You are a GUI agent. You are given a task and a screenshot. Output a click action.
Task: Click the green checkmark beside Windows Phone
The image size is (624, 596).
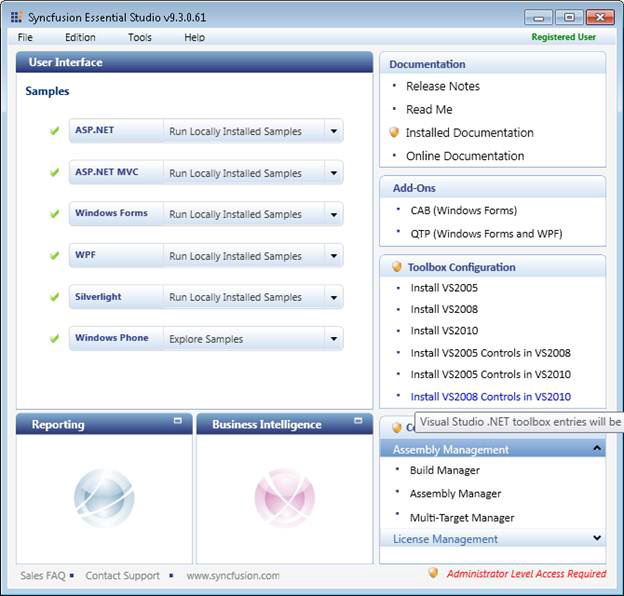point(55,339)
